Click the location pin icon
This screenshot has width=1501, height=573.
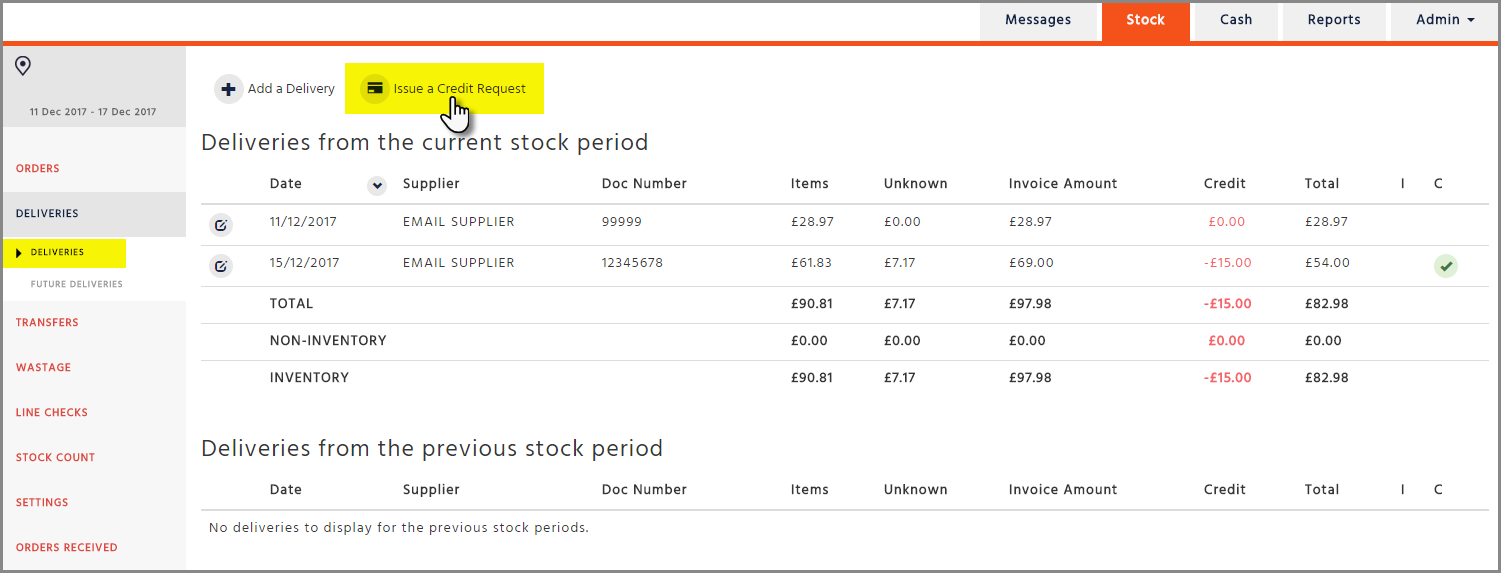click(23, 66)
